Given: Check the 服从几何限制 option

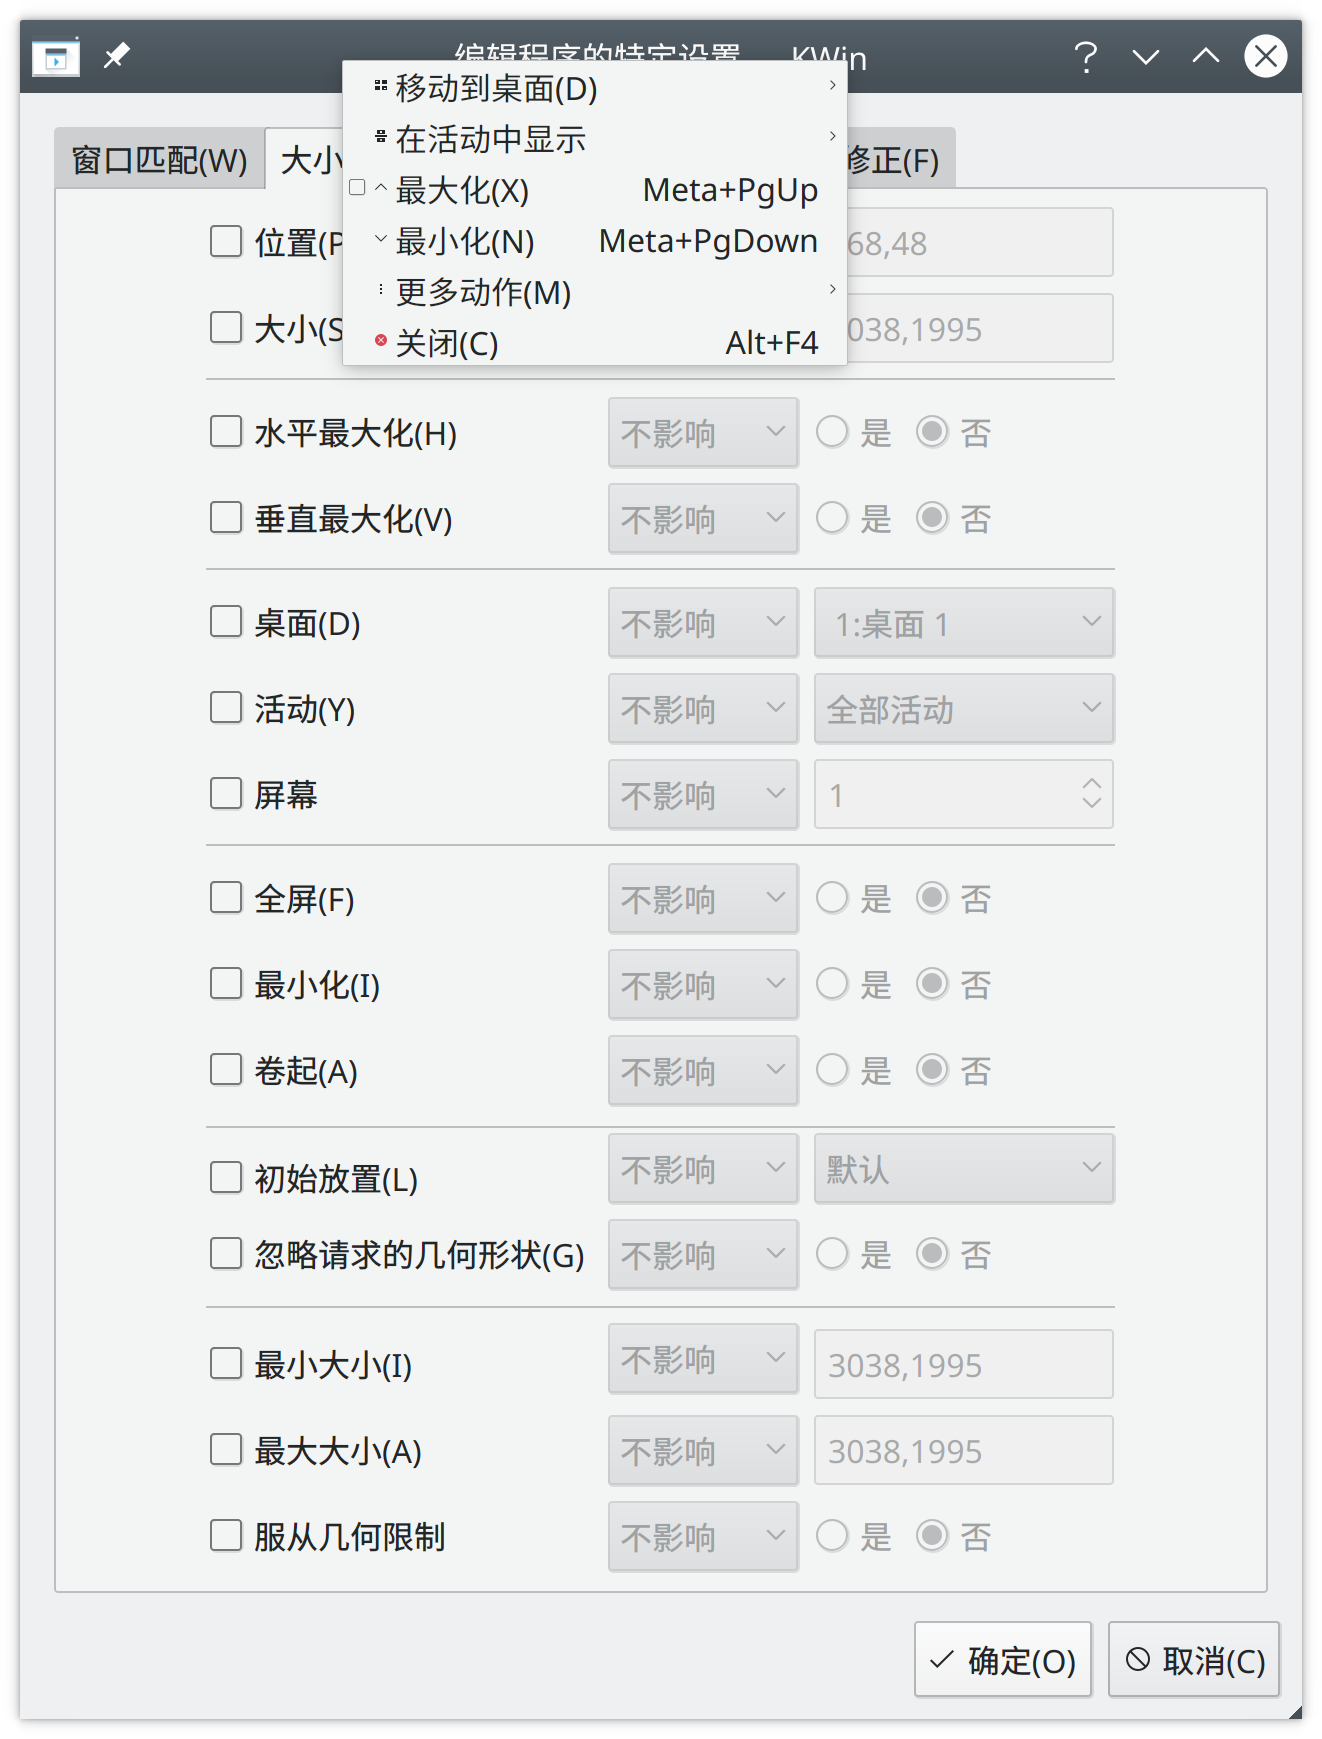Looking at the screenshot, I should tap(226, 1536).
